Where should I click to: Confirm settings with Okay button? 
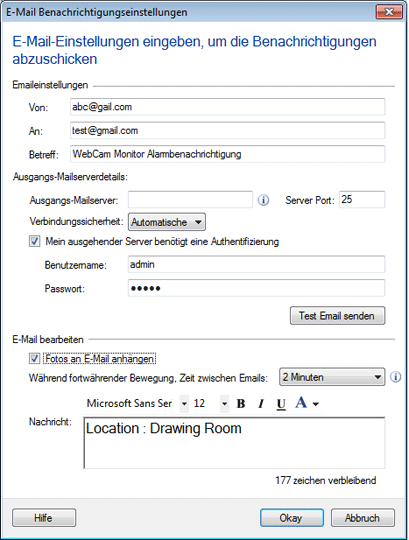click(292, 518)
